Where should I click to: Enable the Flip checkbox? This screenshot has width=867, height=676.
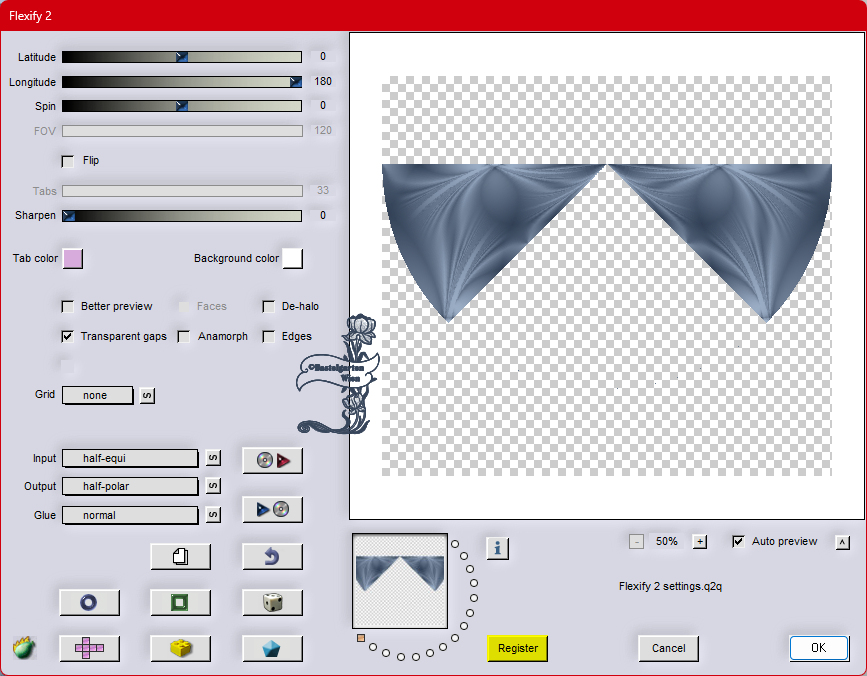point(68,161)
